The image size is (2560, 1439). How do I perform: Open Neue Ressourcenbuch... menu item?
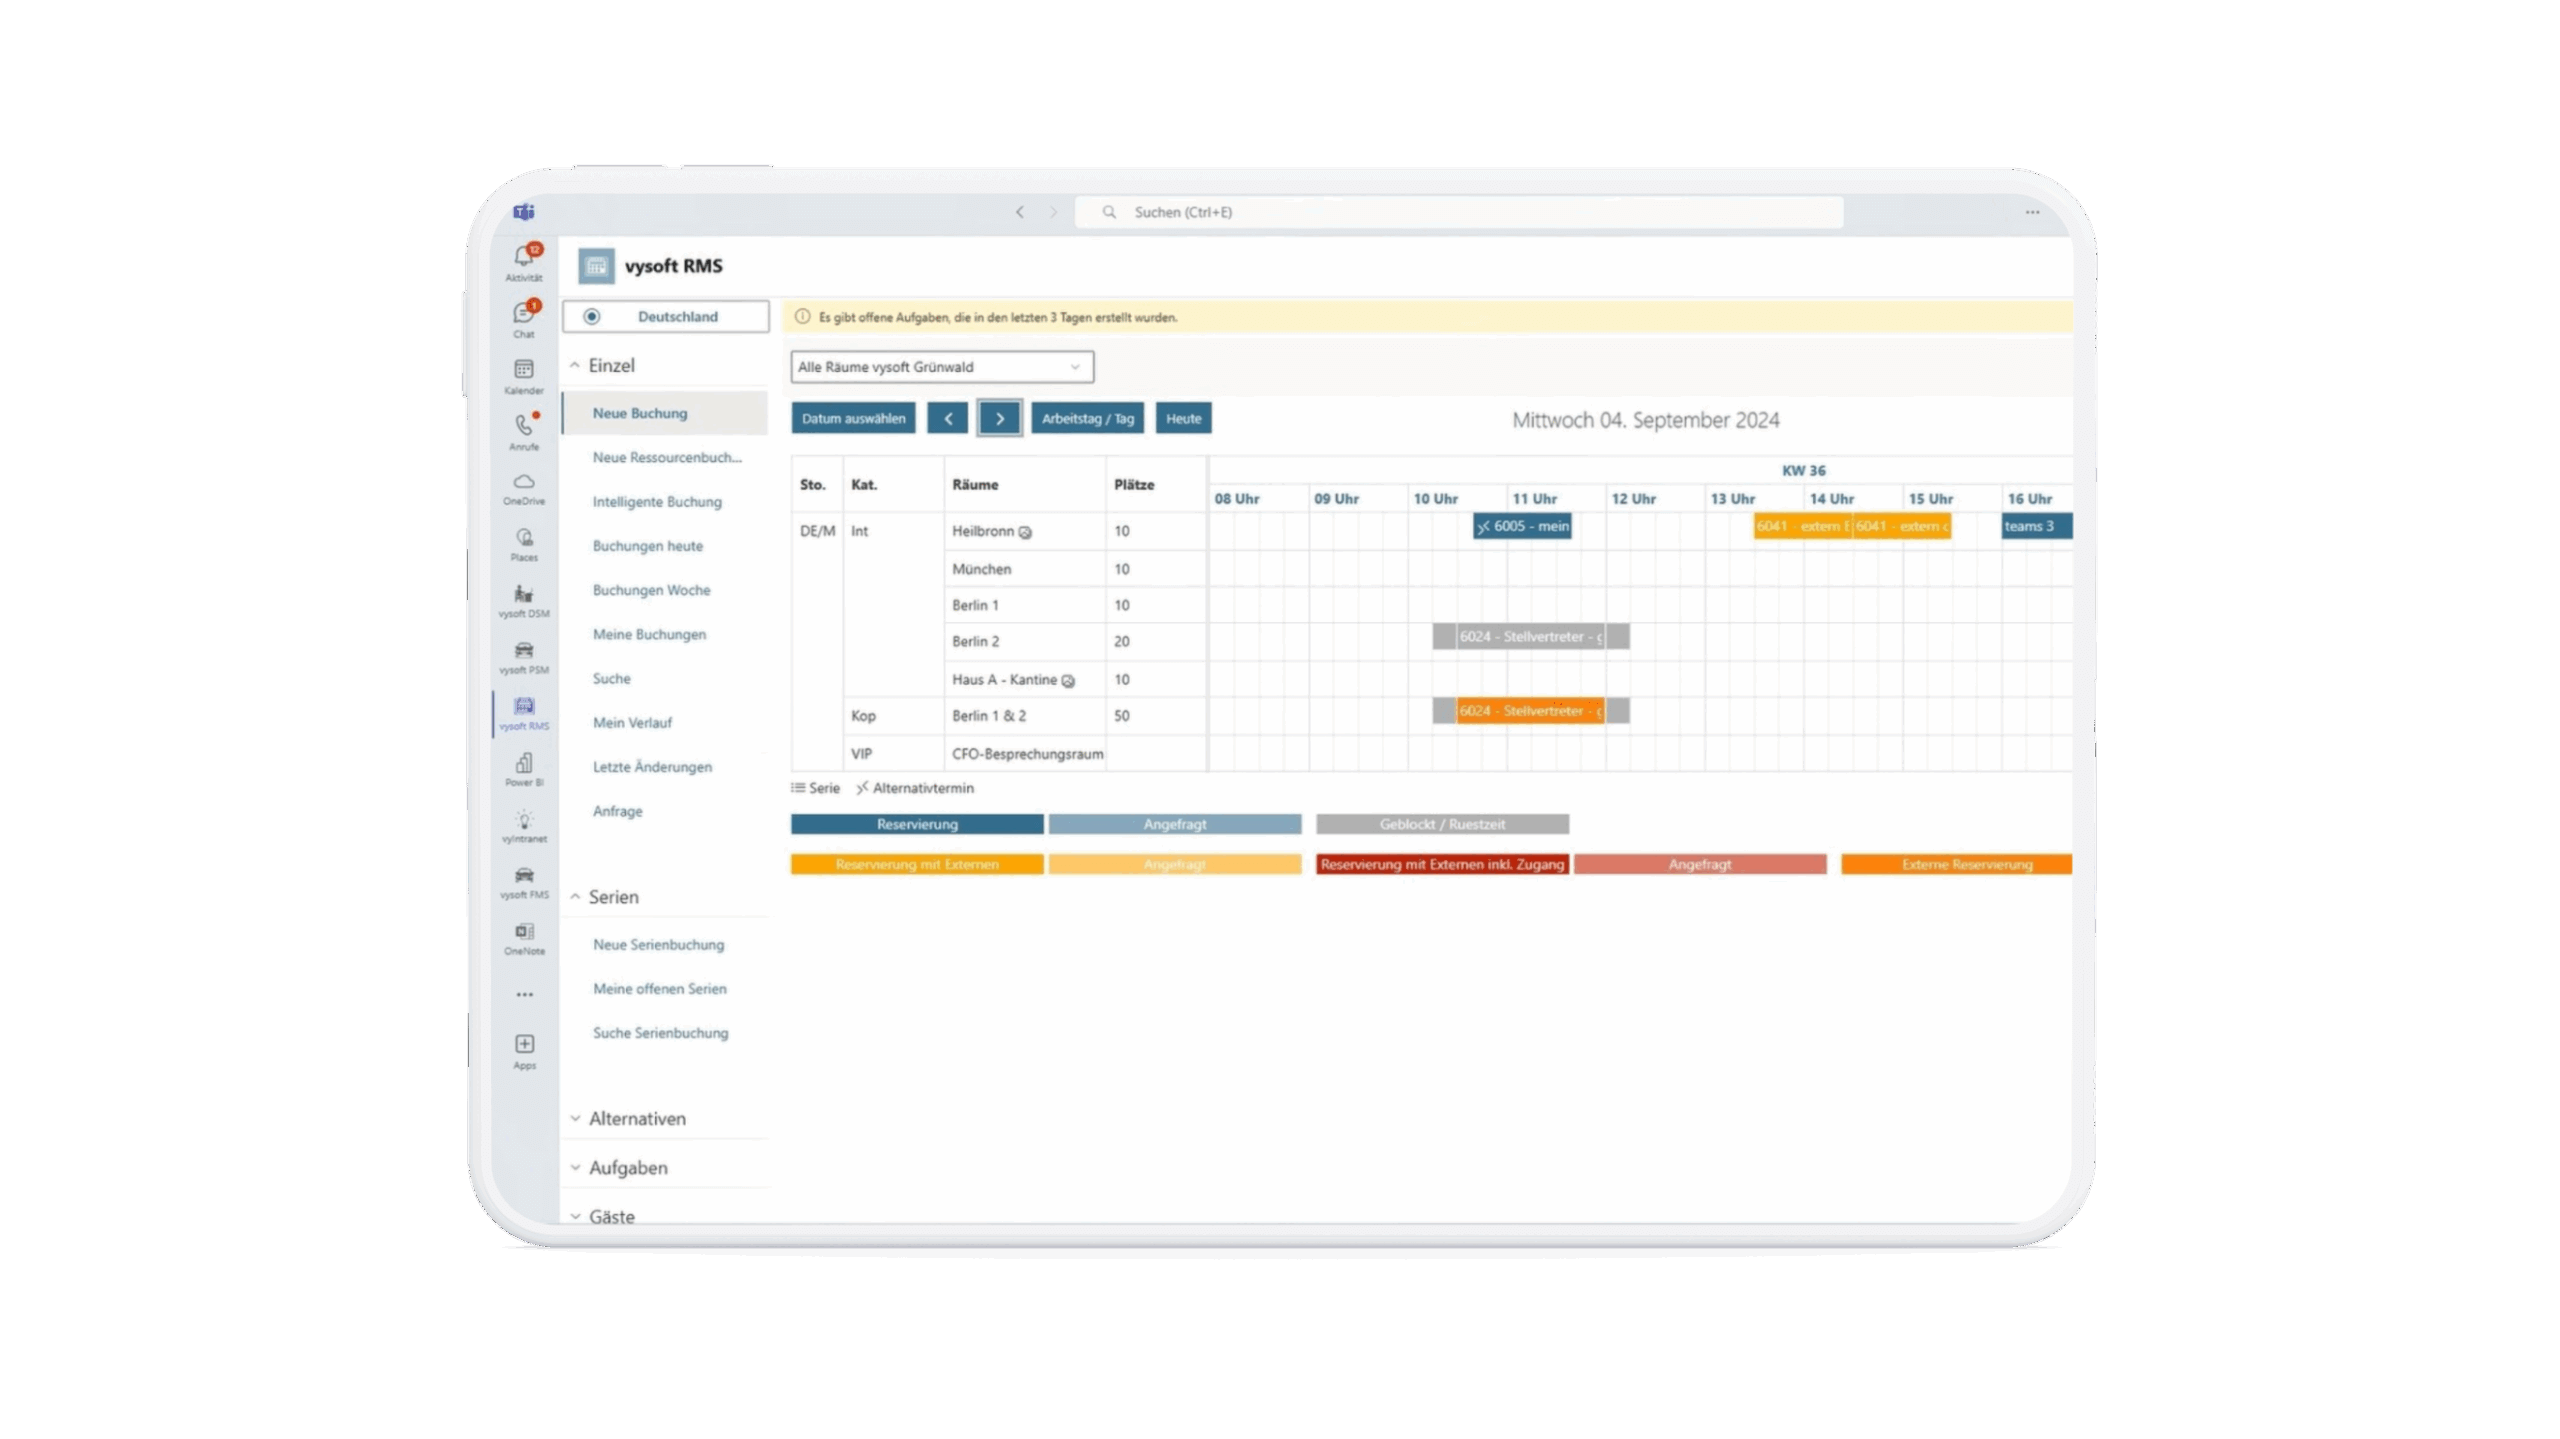point(666,457)
